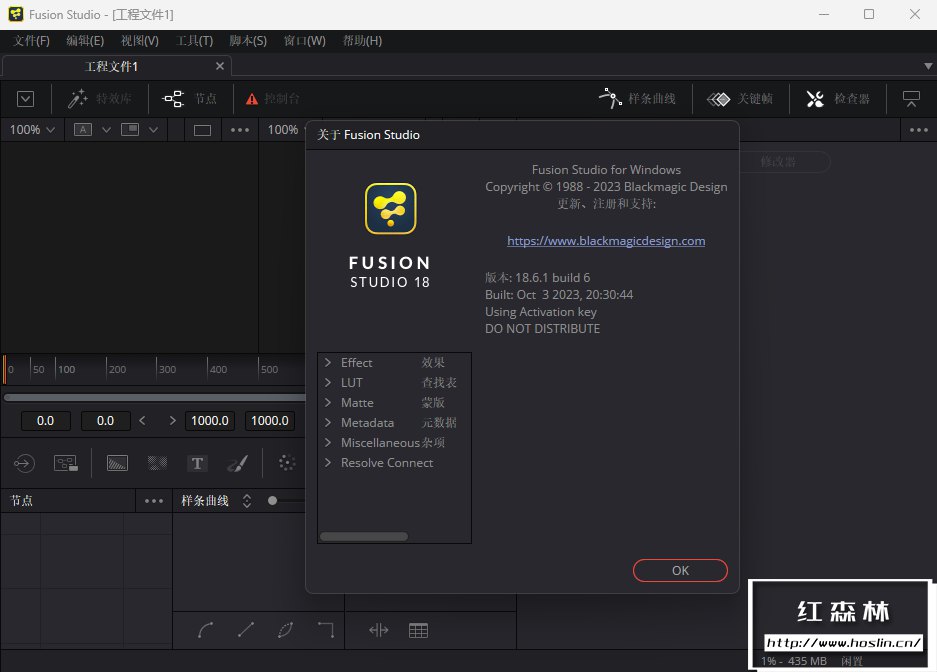Add the particle emitter dotted circle tool
Image resolution: width=937 pixels, height=672 pixels.
pyautogui.click(x=287, y=463)
